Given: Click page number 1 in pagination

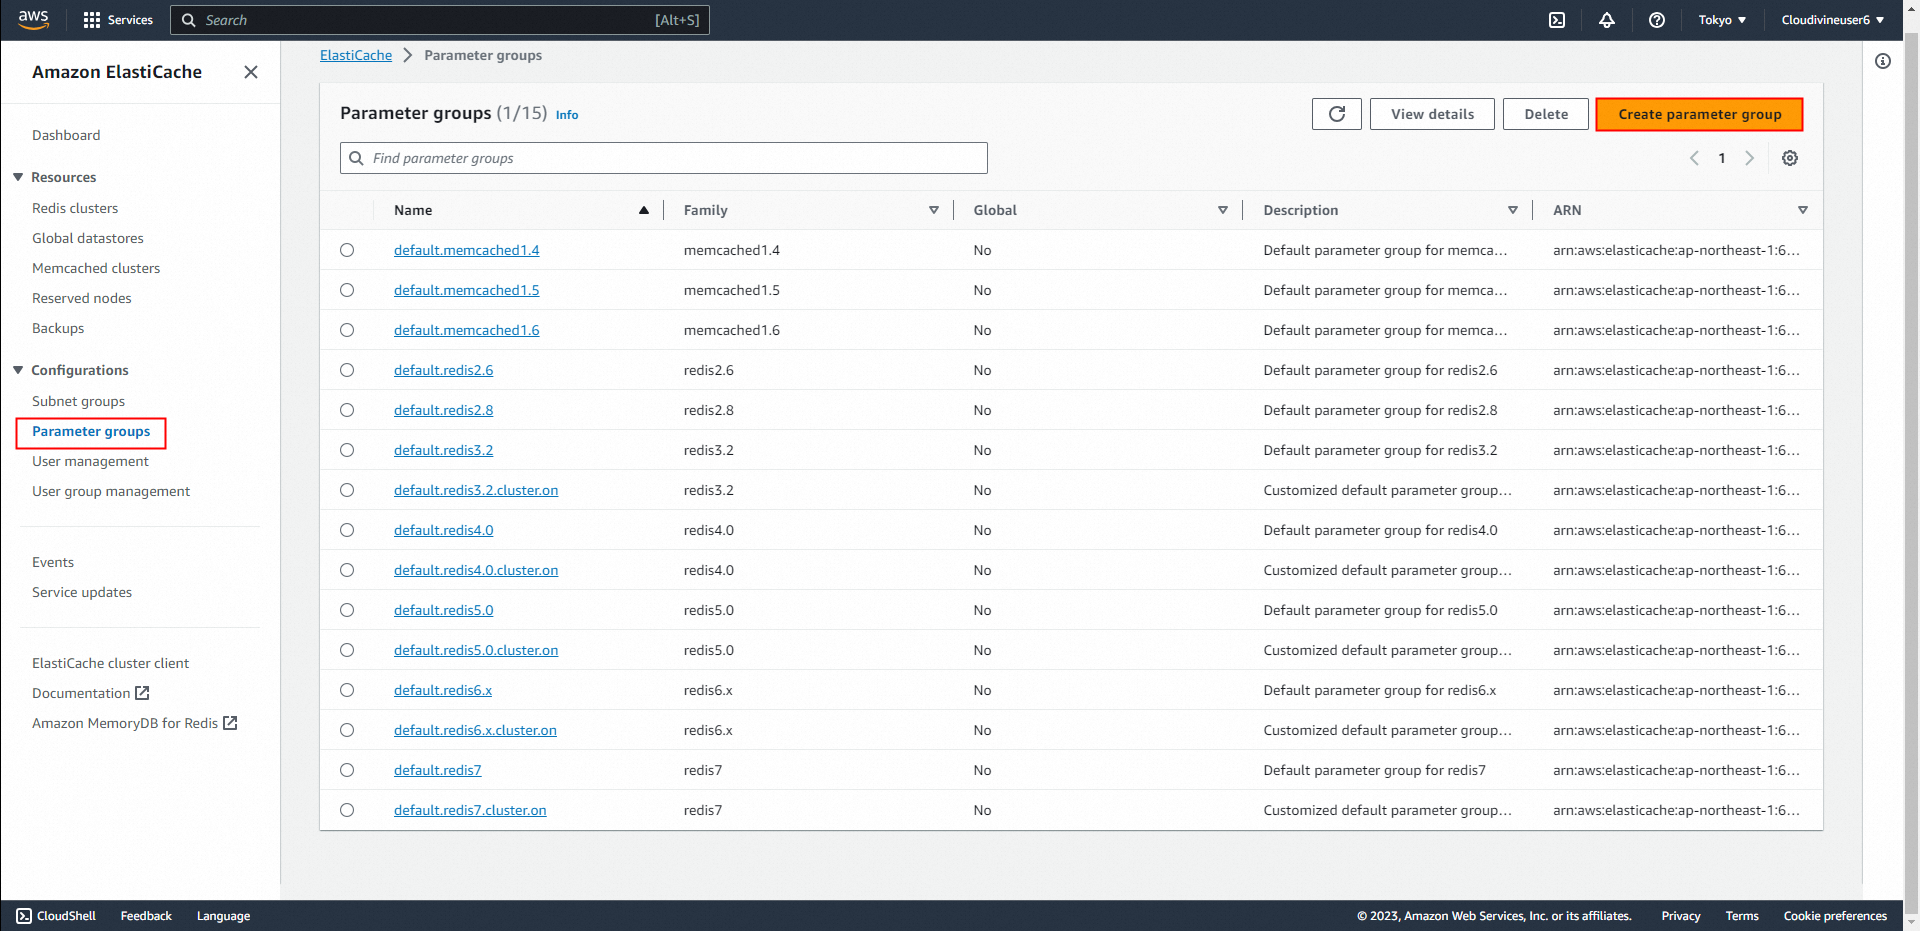Looking at the screenshot, I should coord(1722,158).
